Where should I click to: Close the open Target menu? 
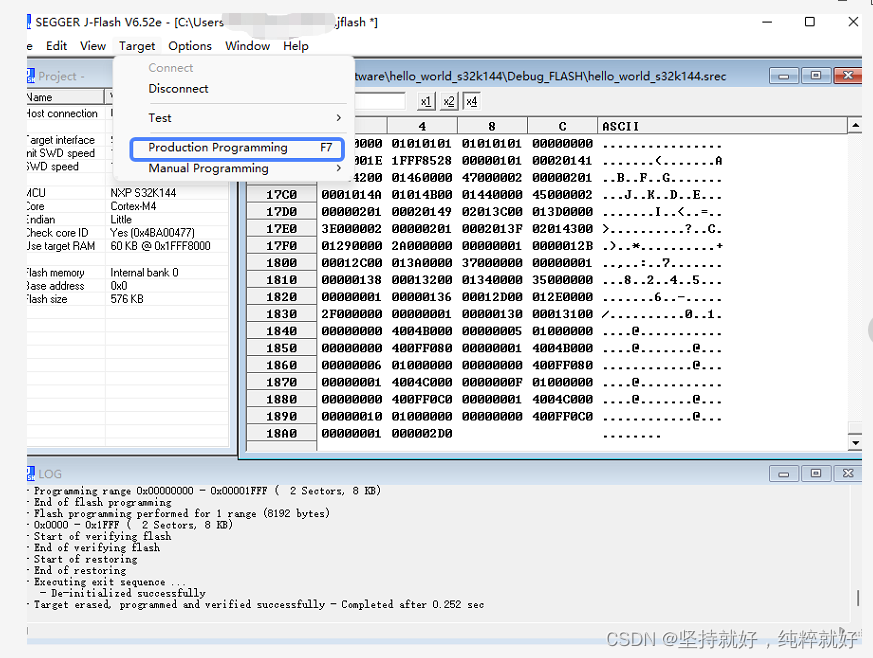point(137,46)
